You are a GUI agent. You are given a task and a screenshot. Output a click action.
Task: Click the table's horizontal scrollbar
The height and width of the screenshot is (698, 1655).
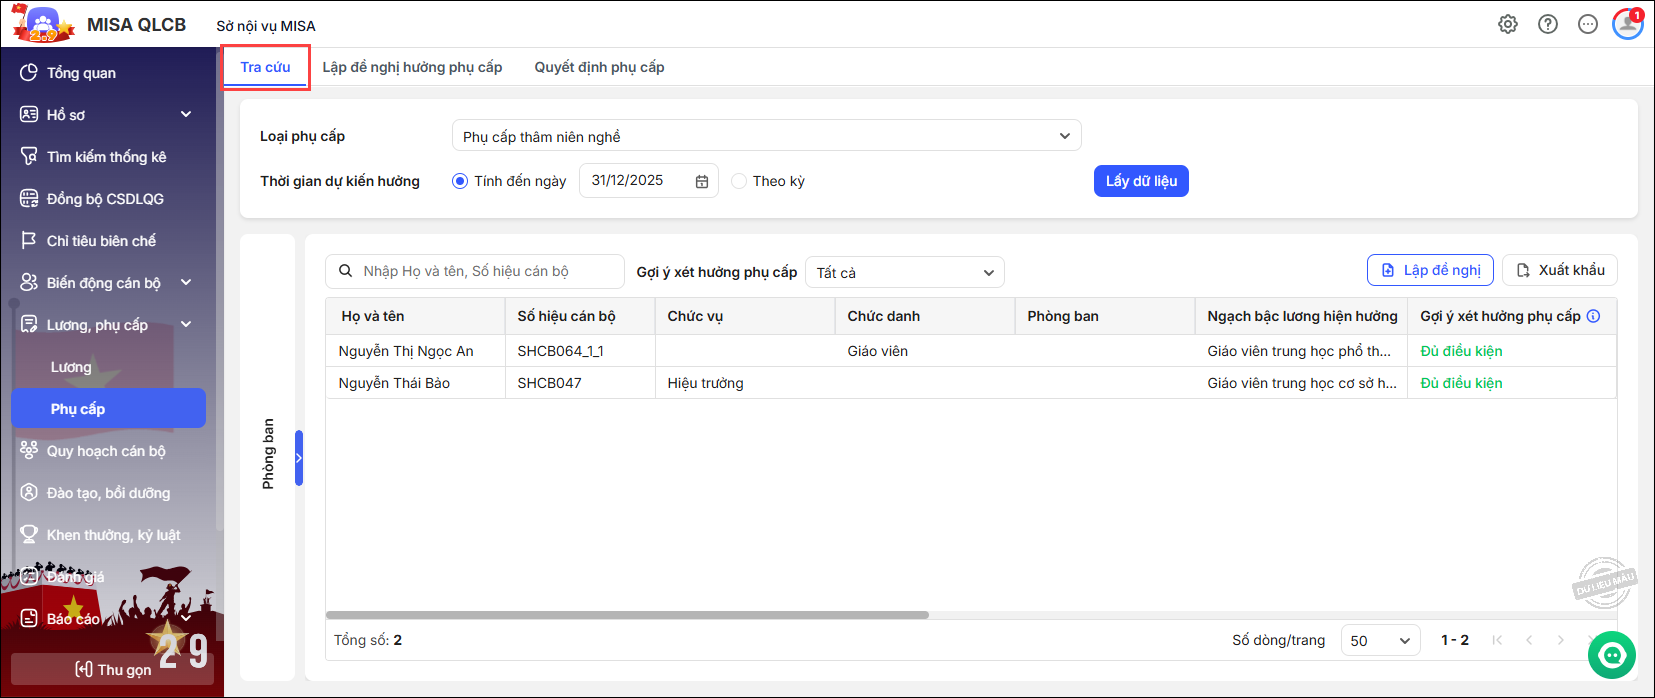pyautogui.click(x=627, y=615)
